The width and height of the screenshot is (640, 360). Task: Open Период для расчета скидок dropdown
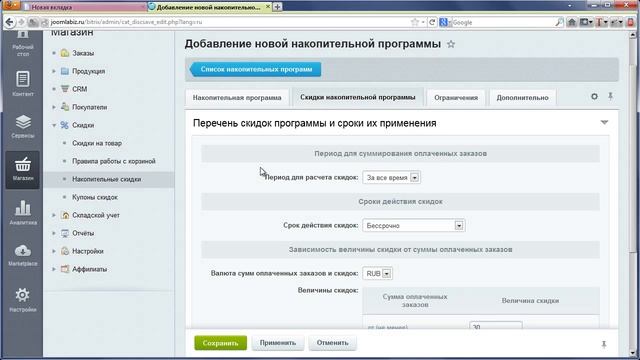tap(391, 178)
